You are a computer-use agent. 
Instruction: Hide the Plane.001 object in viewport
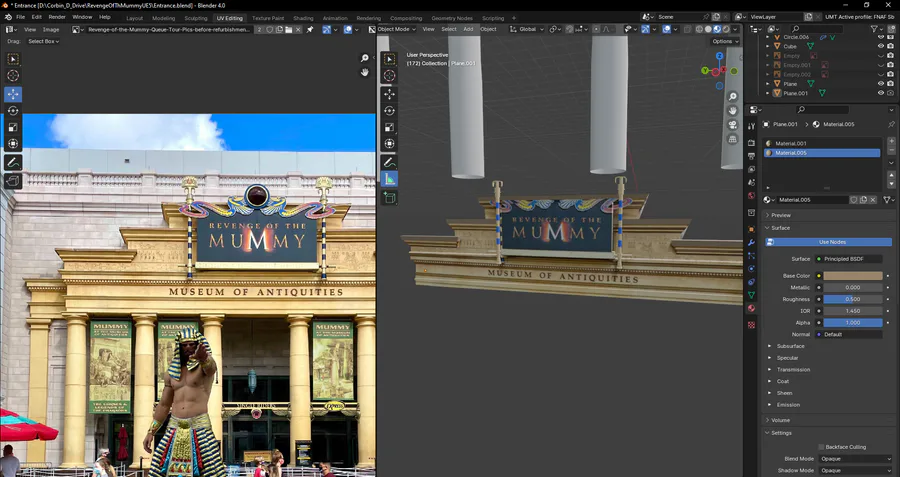(881, 93)
